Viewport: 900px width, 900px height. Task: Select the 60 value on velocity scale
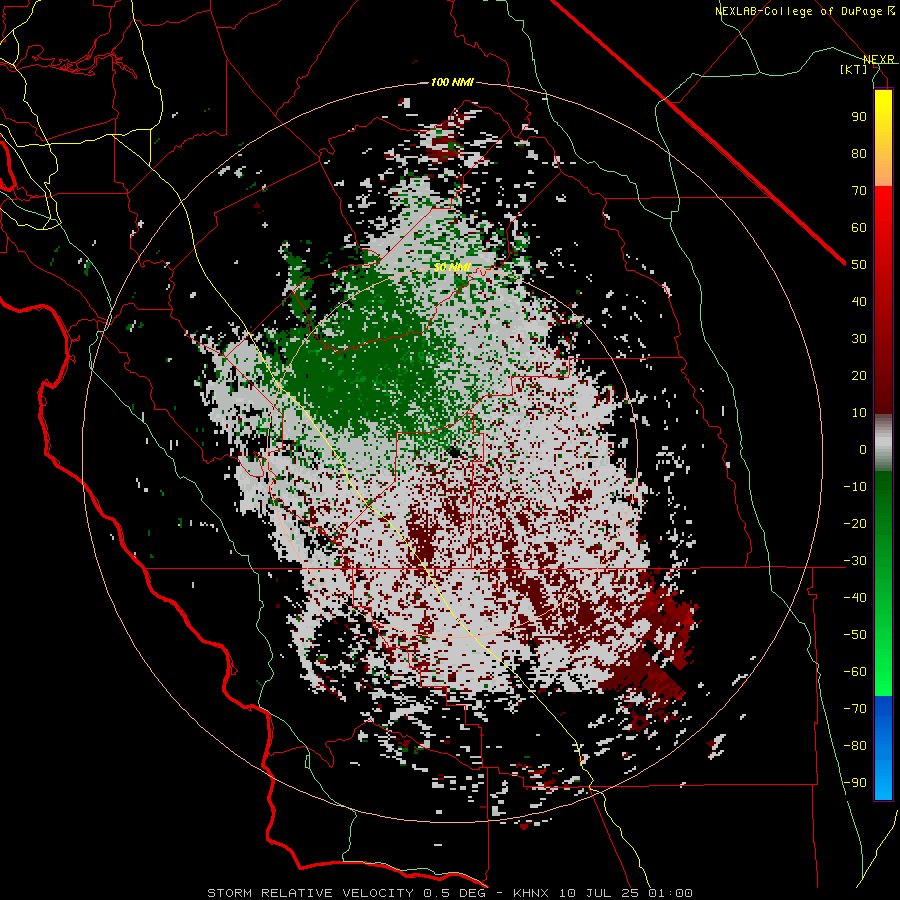(x=859, y=227)
